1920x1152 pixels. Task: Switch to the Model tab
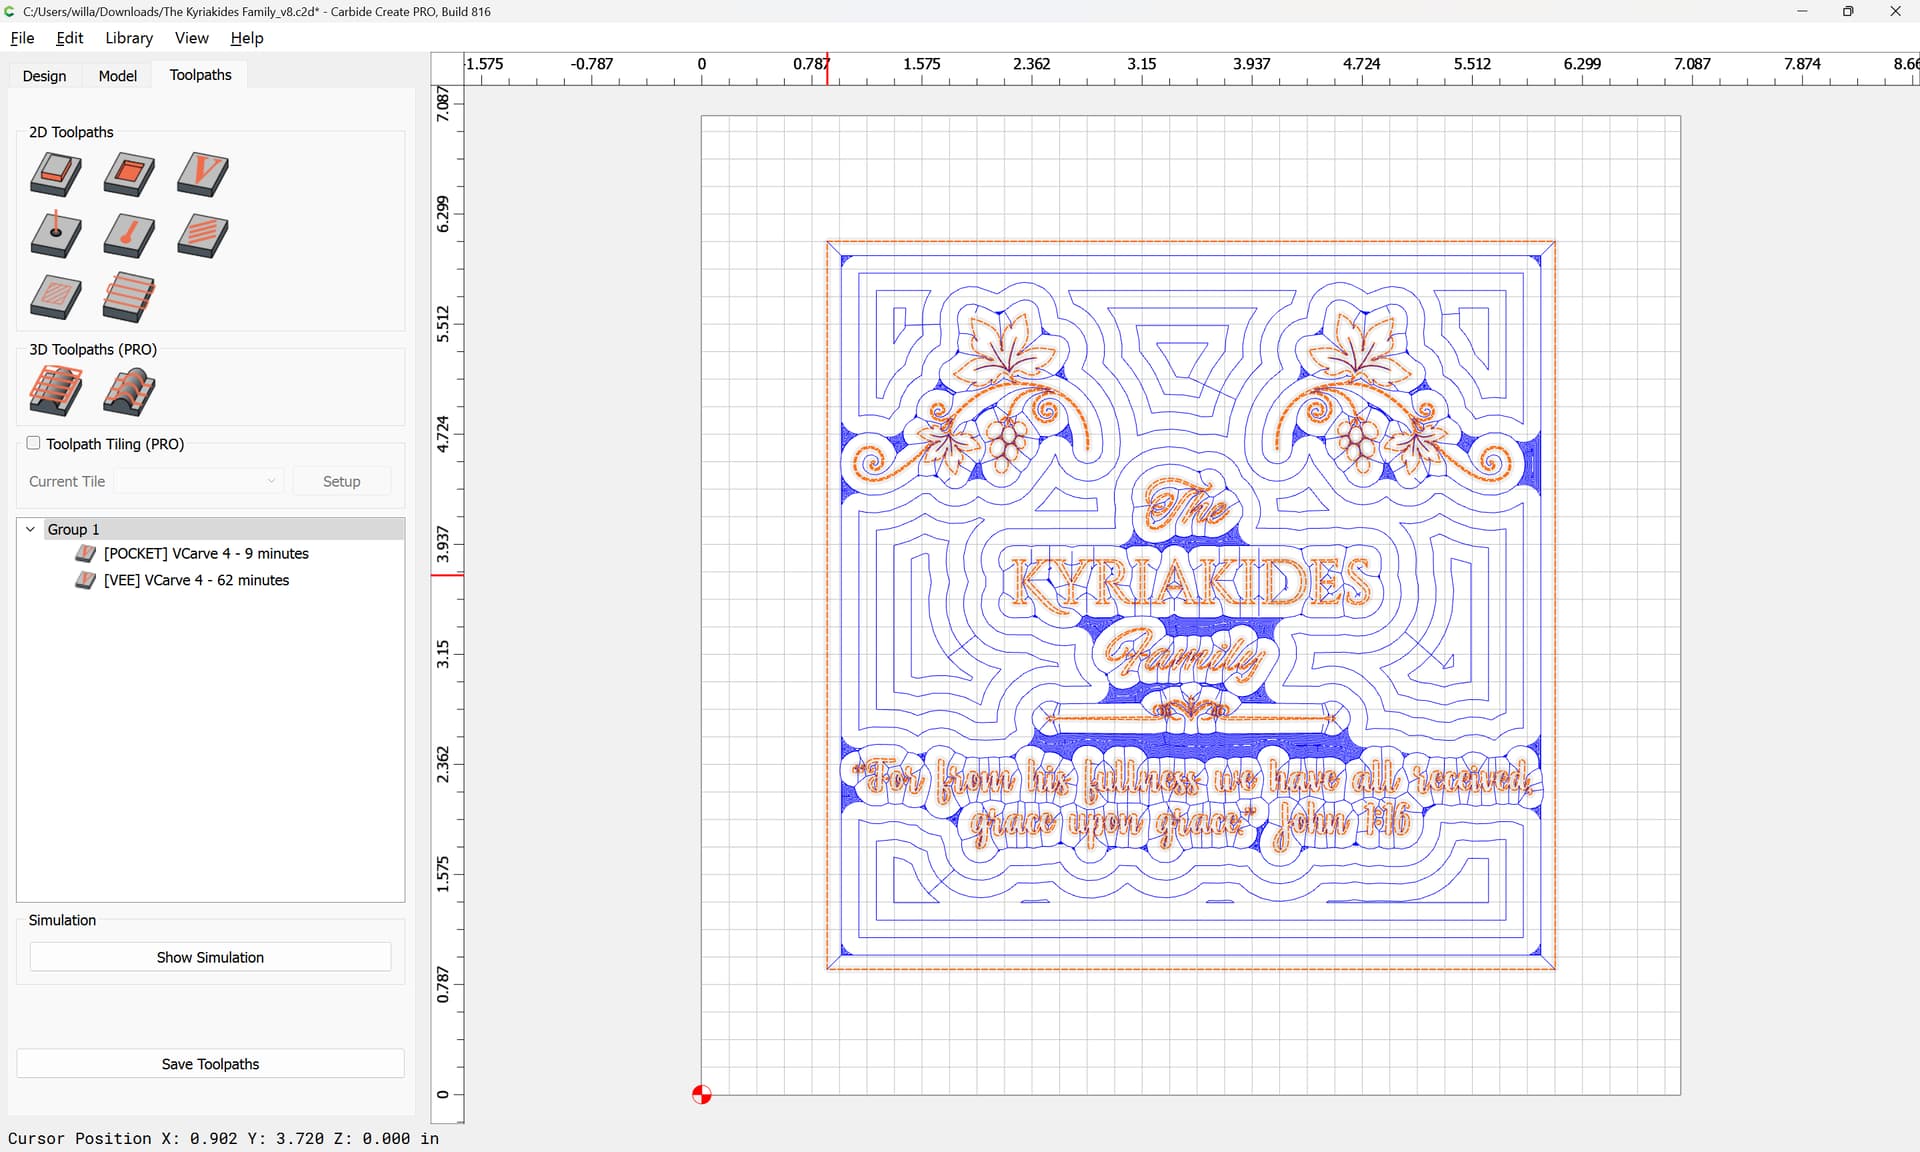coord(117,76)
